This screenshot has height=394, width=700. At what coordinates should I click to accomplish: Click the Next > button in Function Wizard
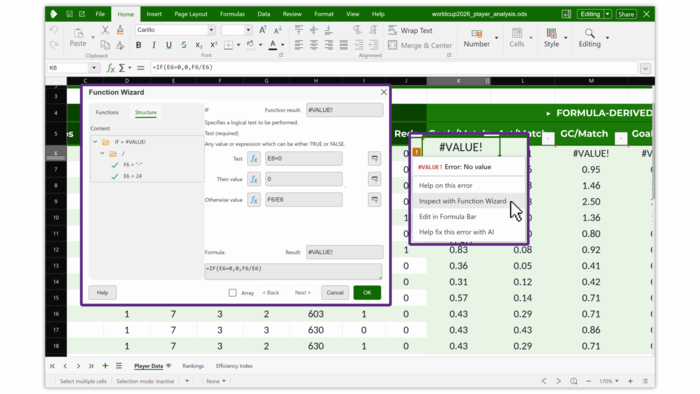pos(303,293)
